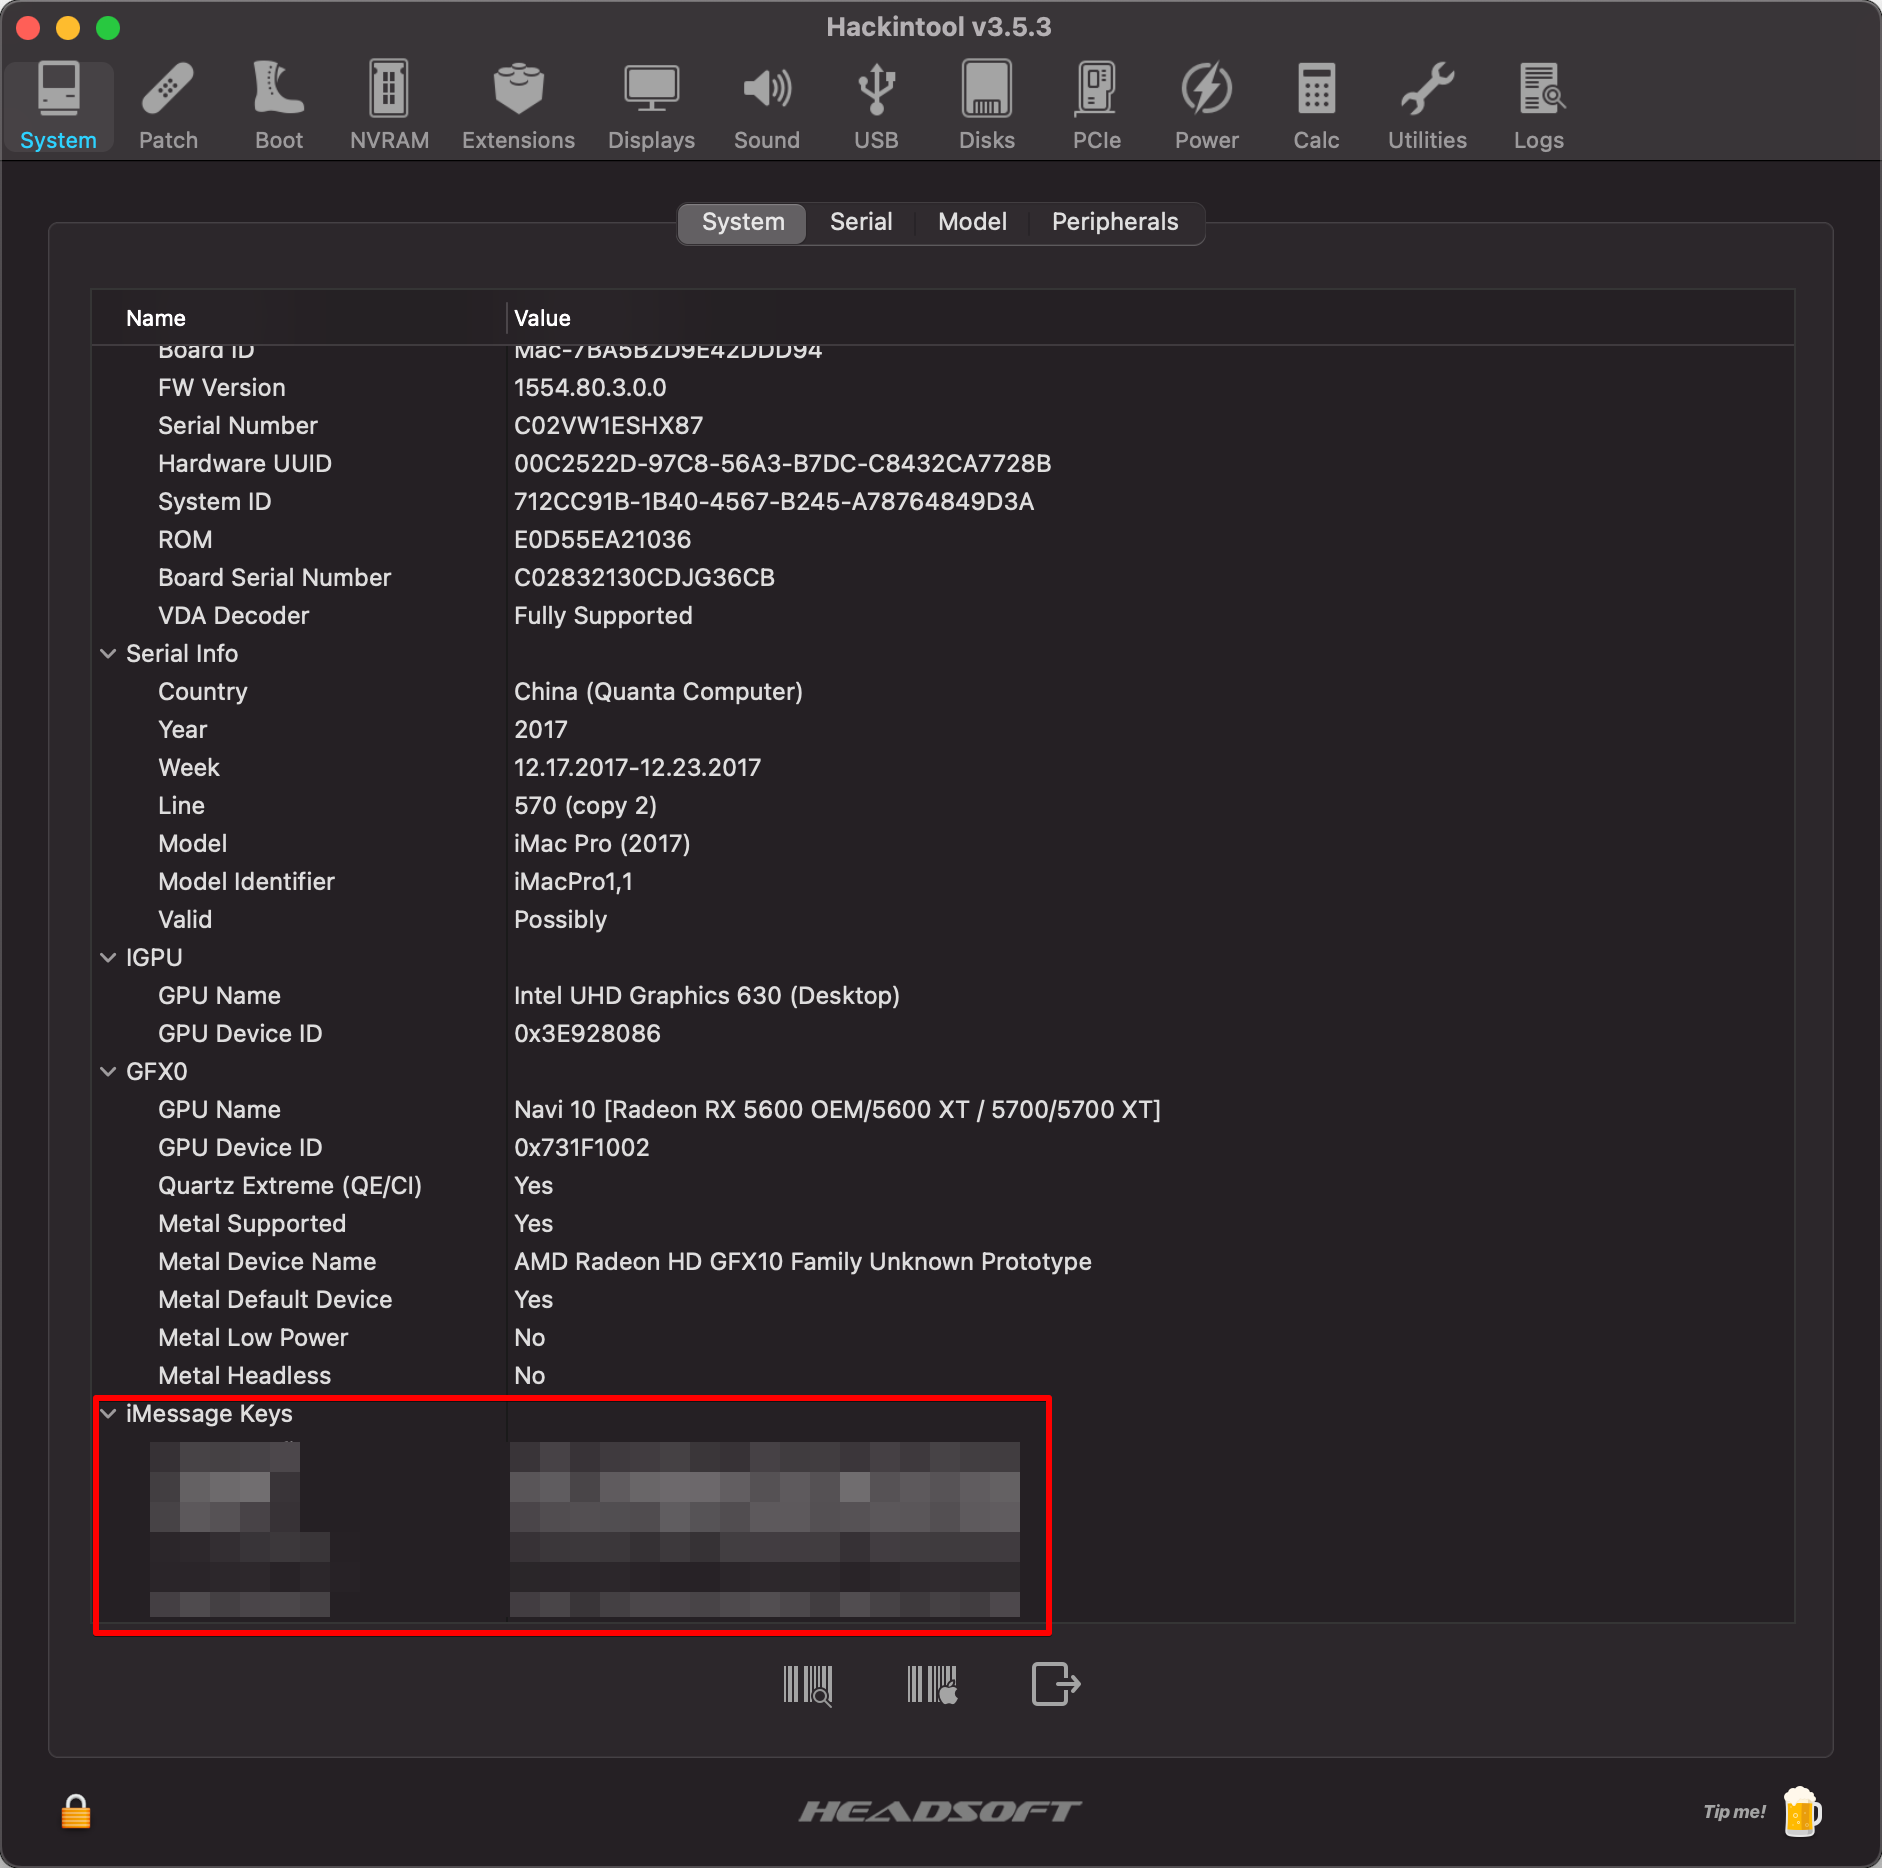Click the yellow window minimize button
Screen dimensions: 1882x1868
pyautogui.click(x=68, y=28)
